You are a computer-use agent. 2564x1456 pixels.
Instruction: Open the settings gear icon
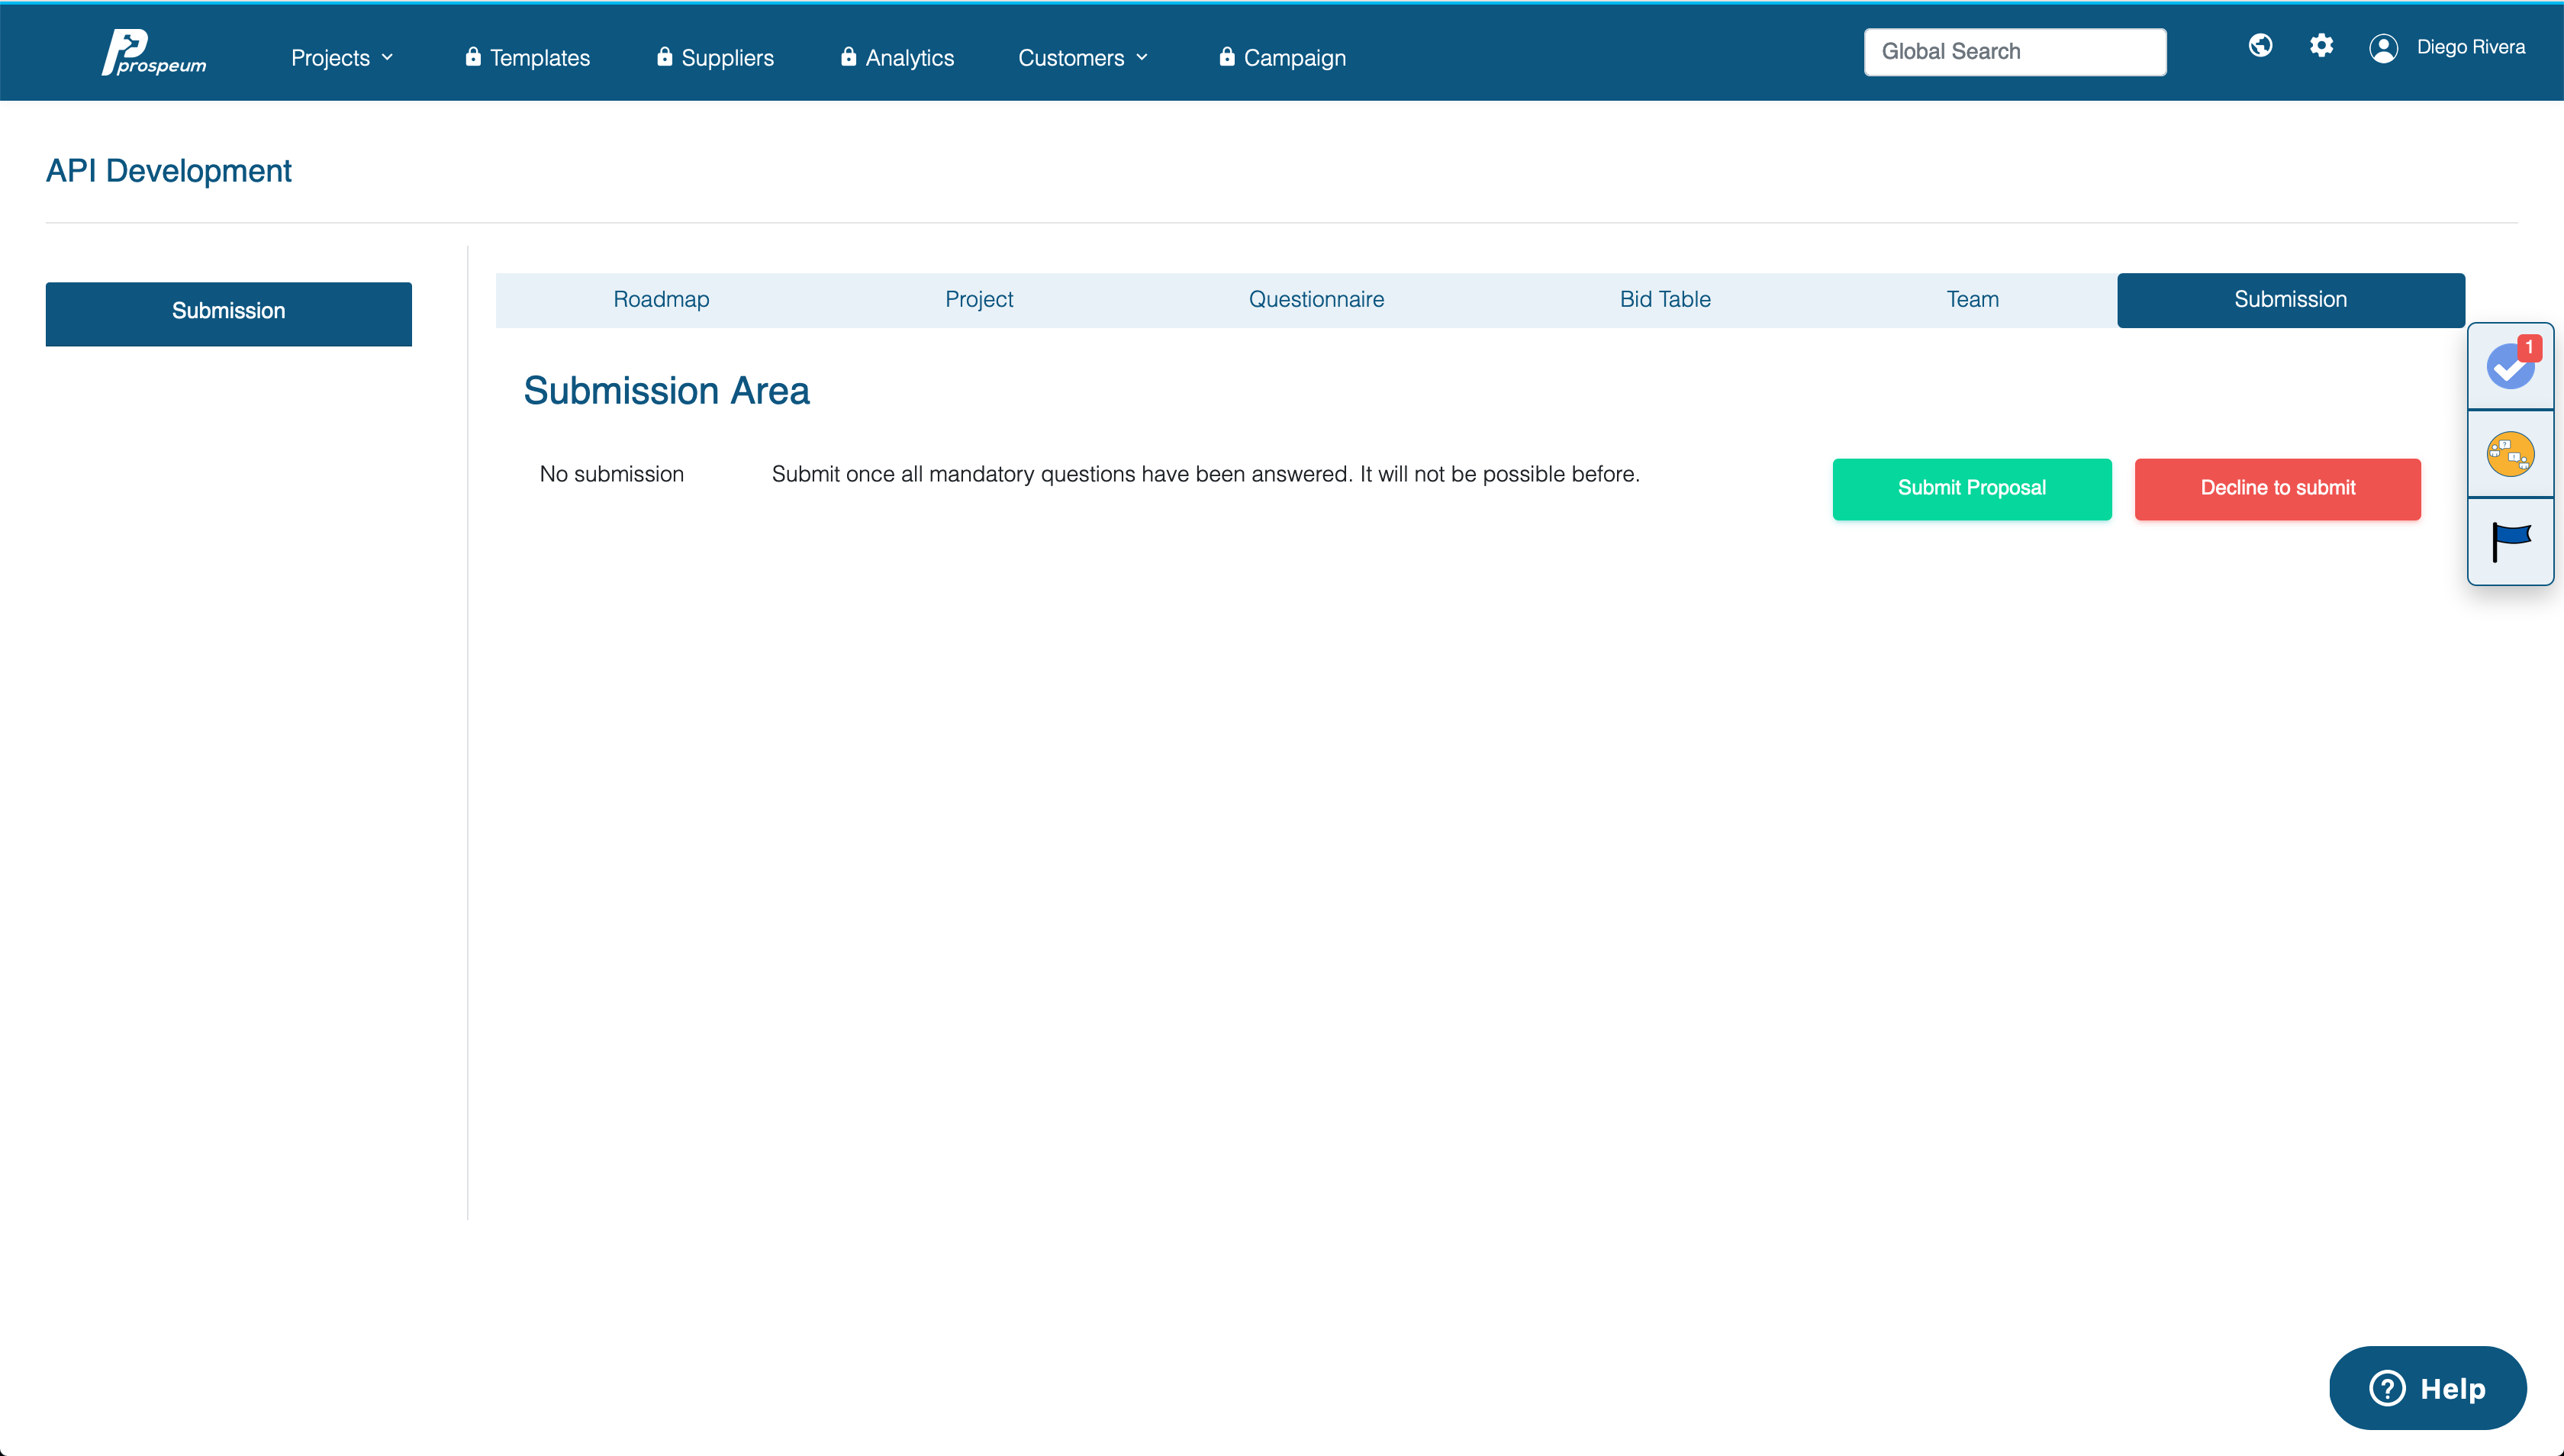click(2321, 46)
